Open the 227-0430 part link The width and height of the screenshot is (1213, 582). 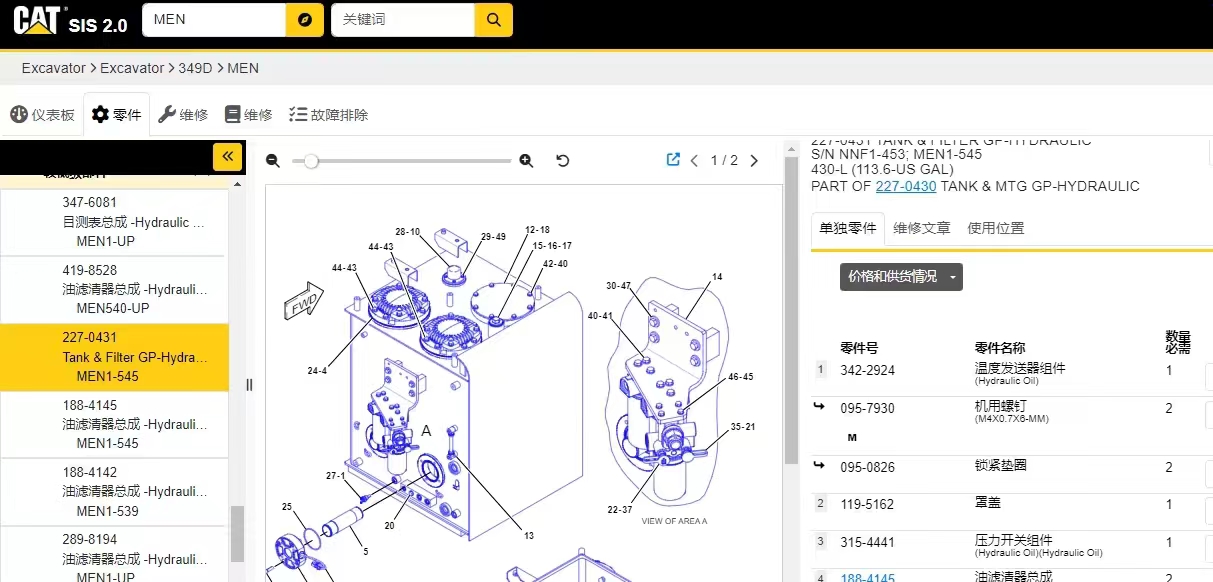pos(906,186)
